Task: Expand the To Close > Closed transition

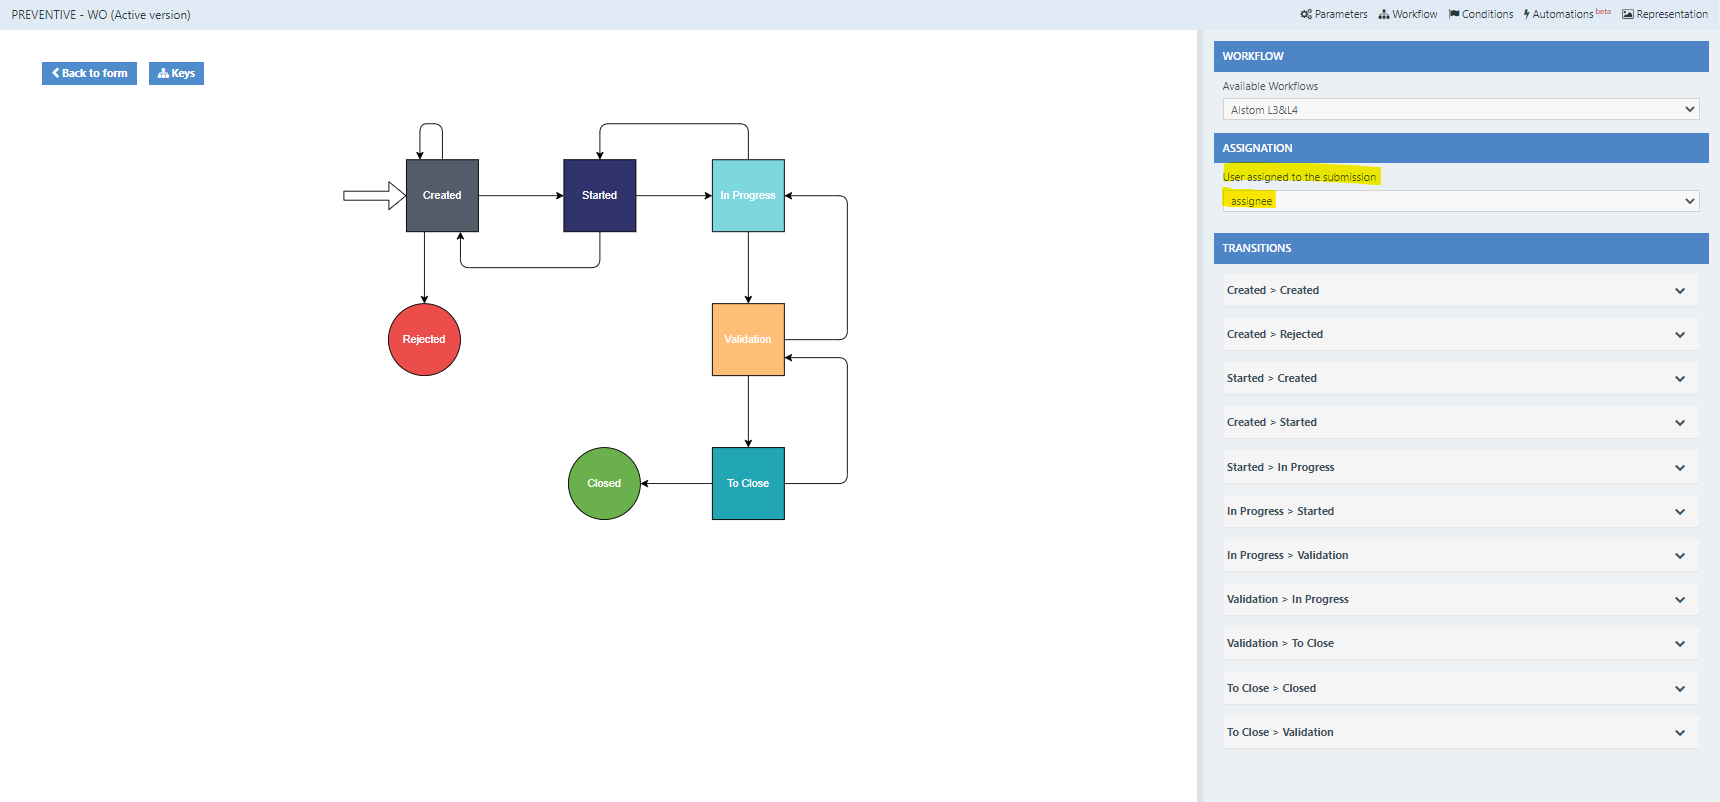Action: coord(1461,688)
